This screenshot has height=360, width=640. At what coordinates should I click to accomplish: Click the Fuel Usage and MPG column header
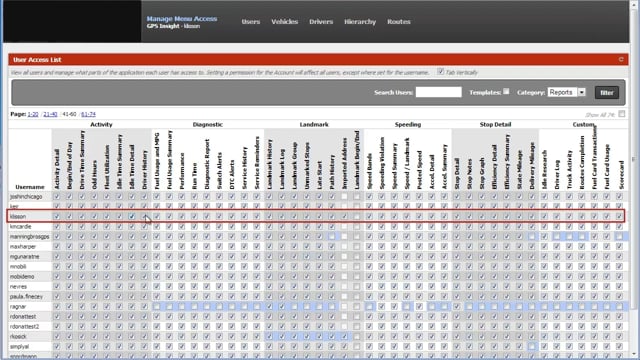157,160
